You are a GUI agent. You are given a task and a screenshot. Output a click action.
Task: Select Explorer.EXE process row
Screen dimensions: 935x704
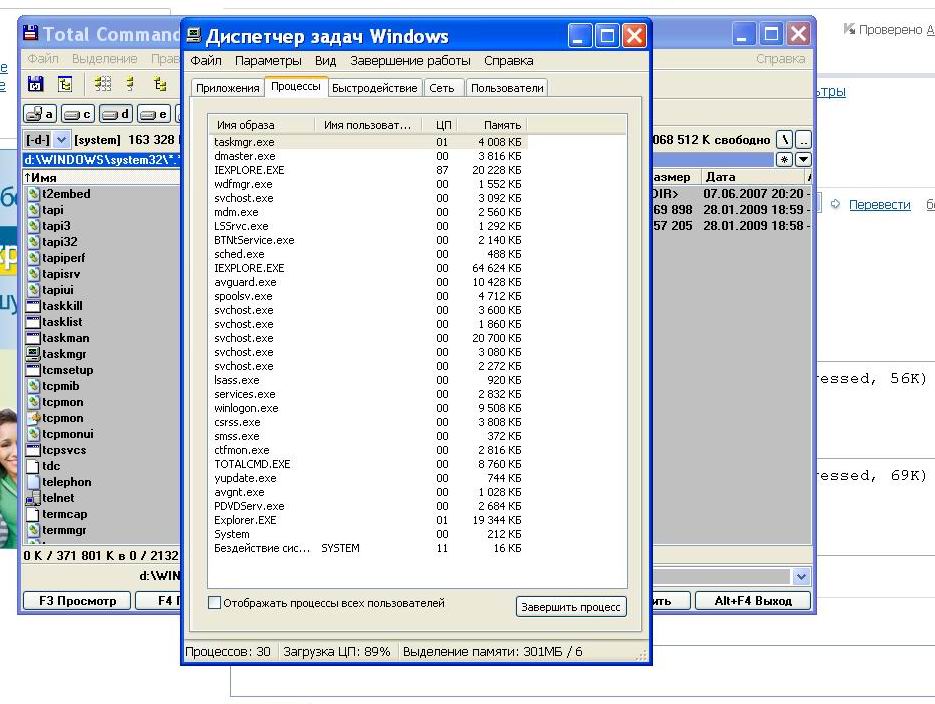pos(369,520)
